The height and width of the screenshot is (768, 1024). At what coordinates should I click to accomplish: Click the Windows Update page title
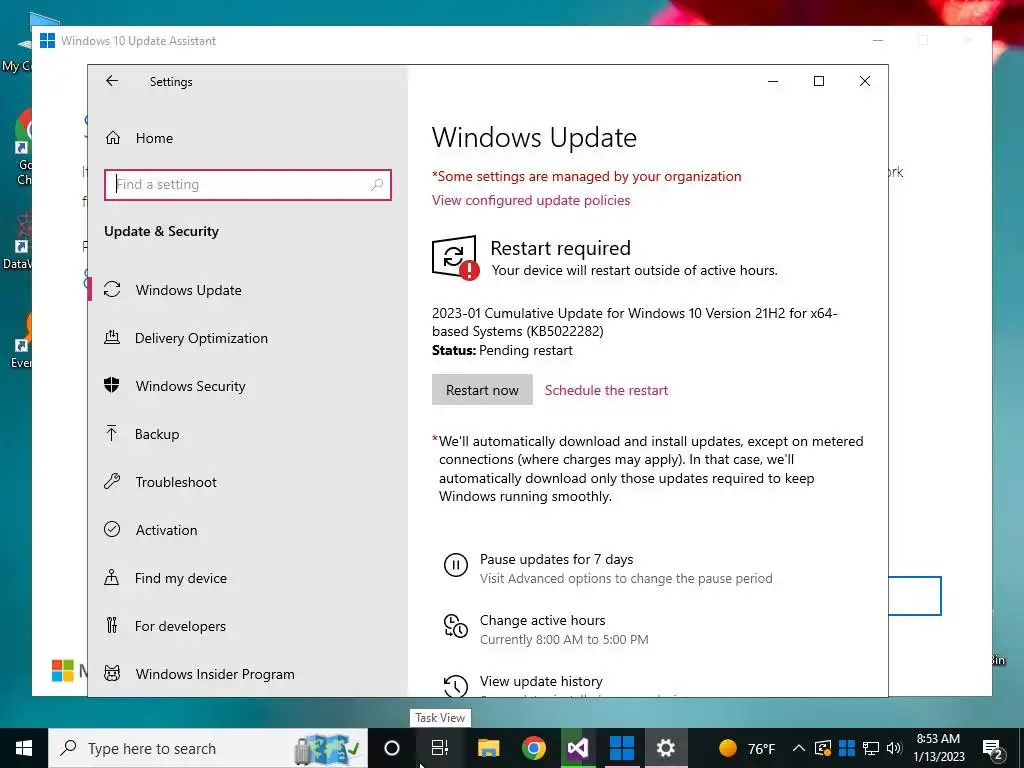pyautogui.click(x=534, y=138)
